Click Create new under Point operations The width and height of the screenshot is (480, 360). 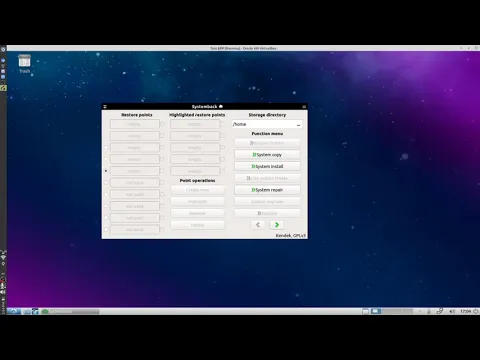[x=197, y=190]
